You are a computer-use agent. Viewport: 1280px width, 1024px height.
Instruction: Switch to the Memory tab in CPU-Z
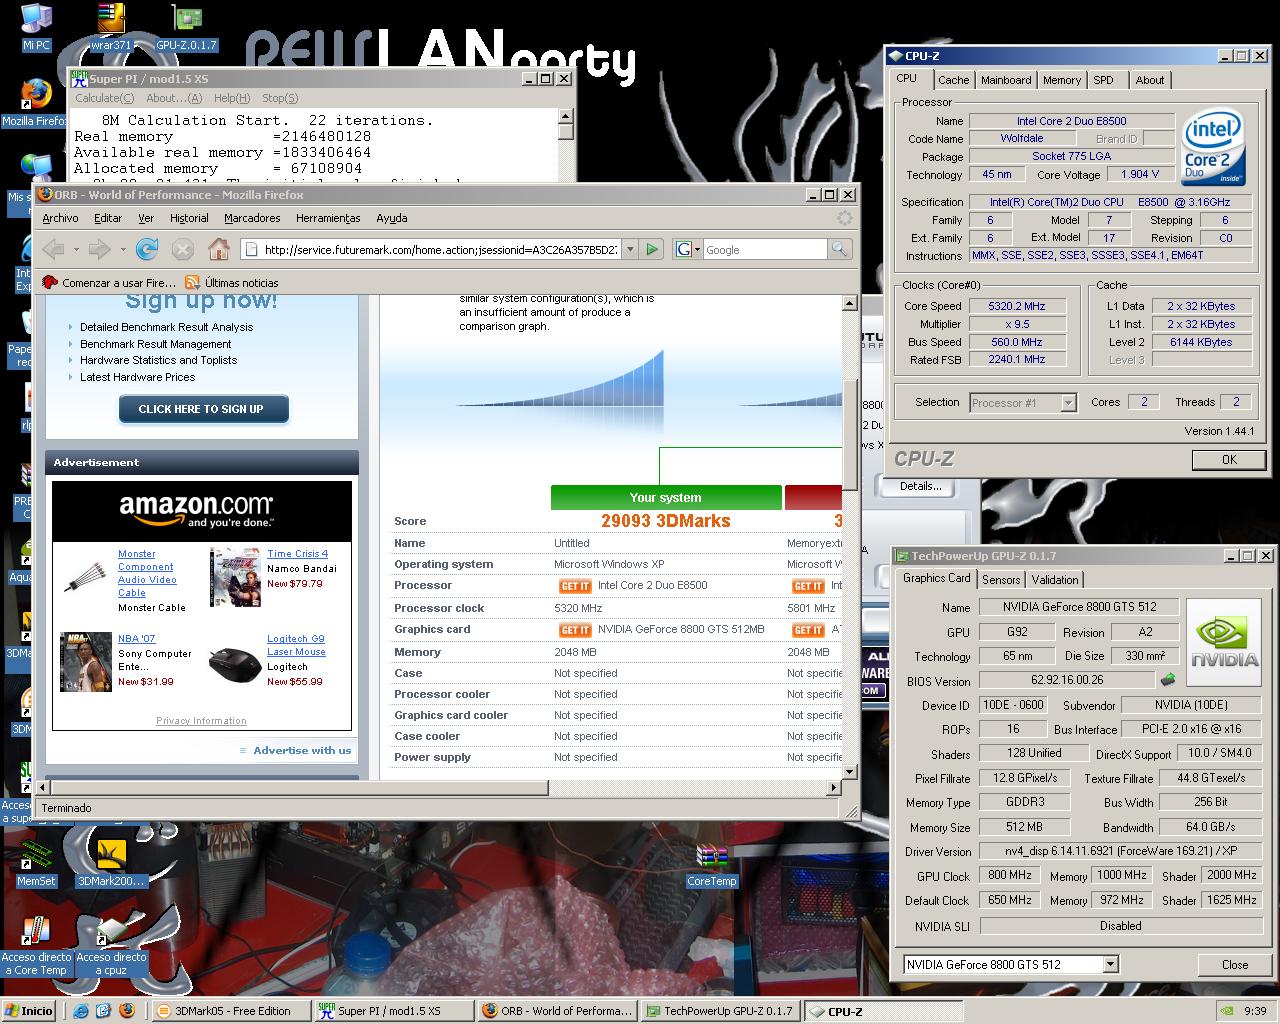1061,80
